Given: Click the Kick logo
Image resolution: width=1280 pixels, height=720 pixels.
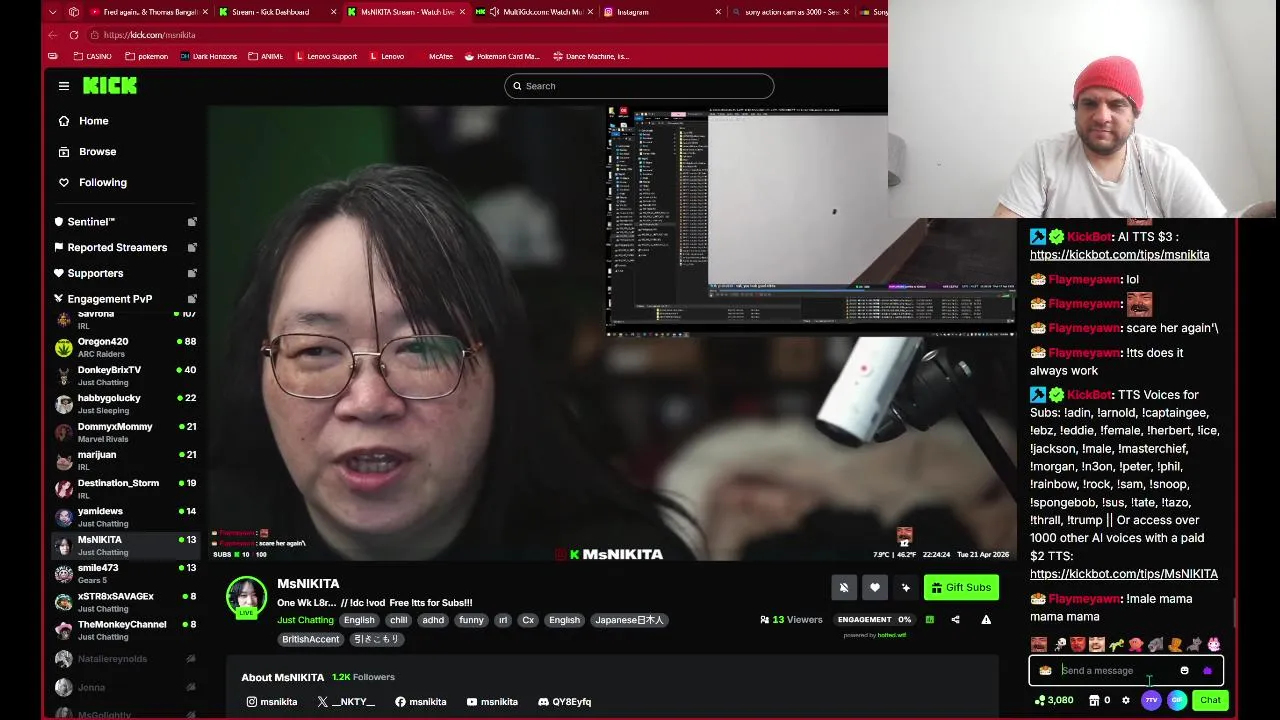Looking at the screenshot, I should (x=110, y=86).
